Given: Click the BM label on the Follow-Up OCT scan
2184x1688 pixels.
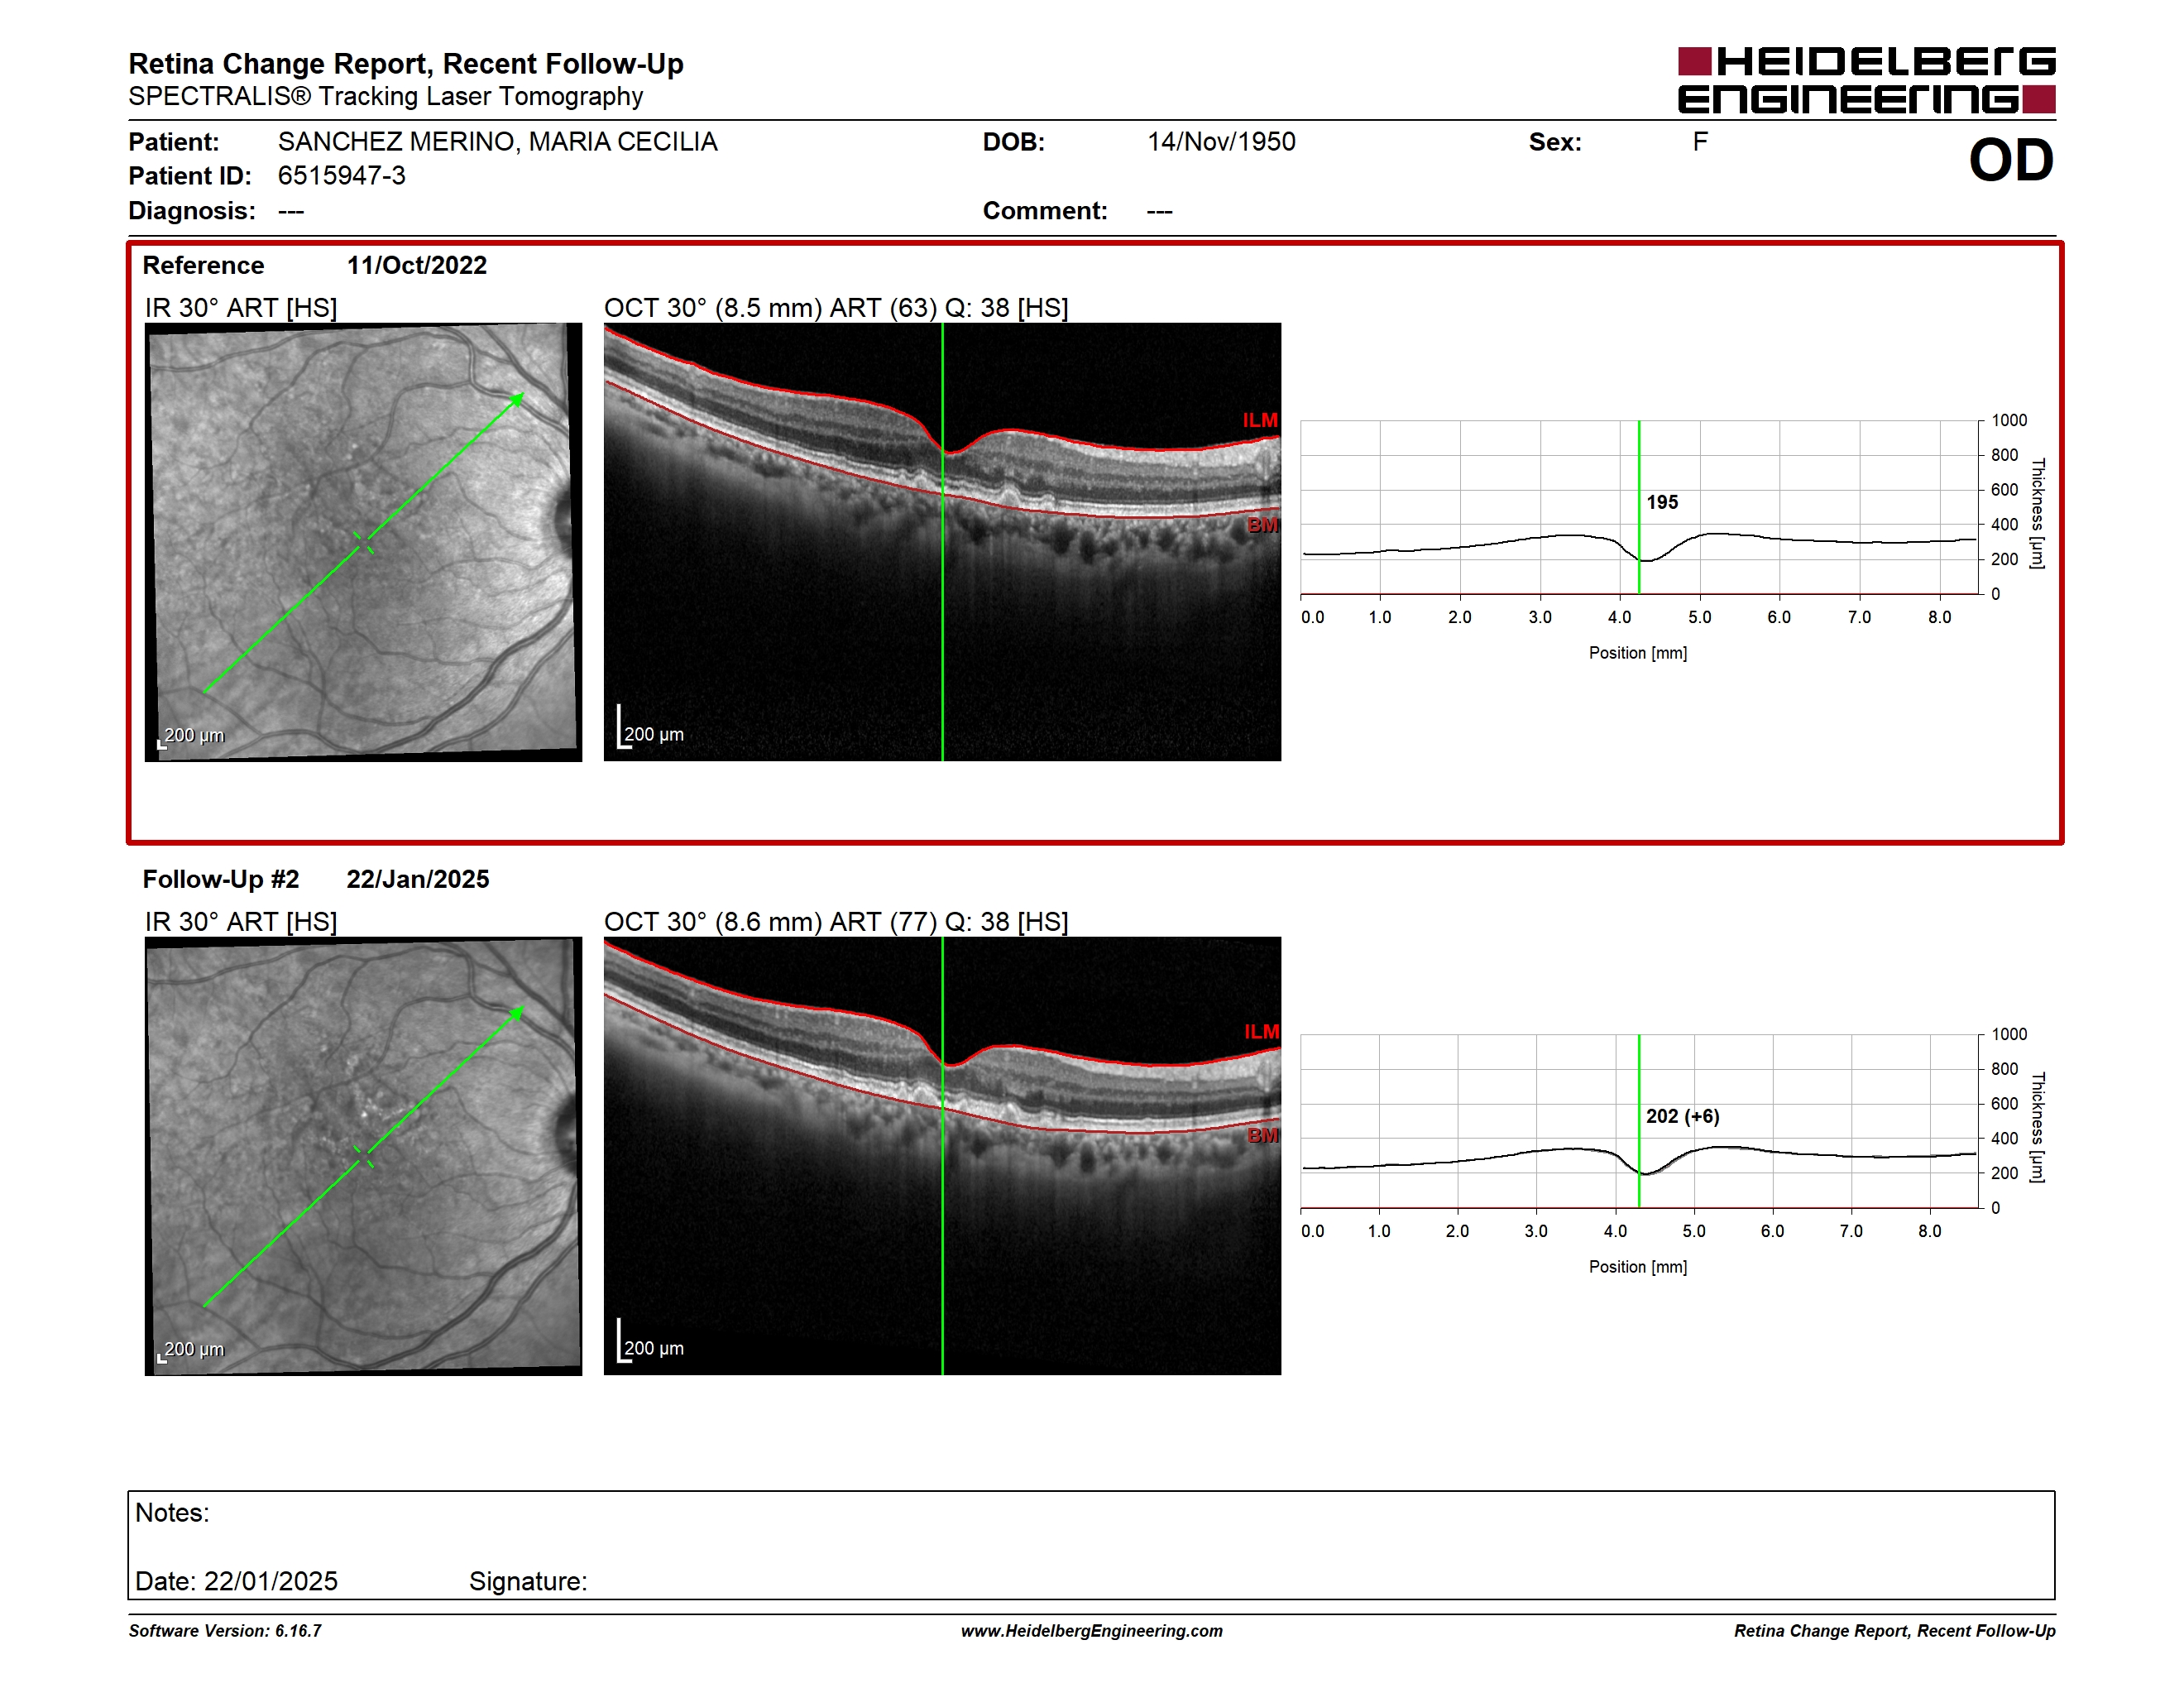Looking at the screenshot, I should click(1262, 1135).
